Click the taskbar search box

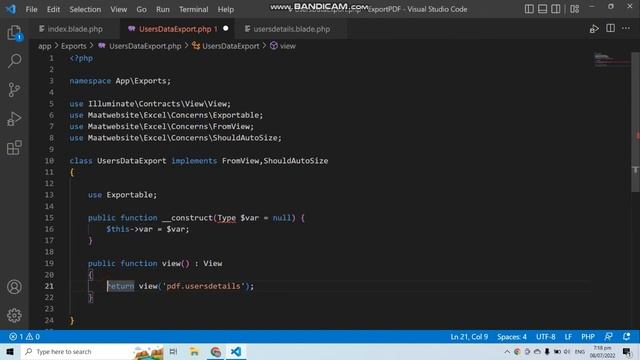[92, 351]
